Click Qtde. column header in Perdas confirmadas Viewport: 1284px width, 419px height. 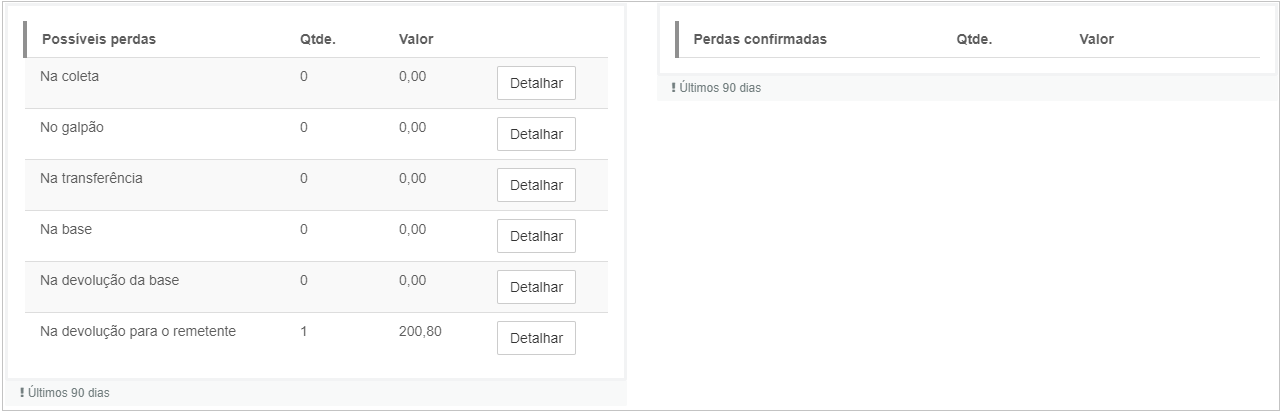click(x=974, y=39)
